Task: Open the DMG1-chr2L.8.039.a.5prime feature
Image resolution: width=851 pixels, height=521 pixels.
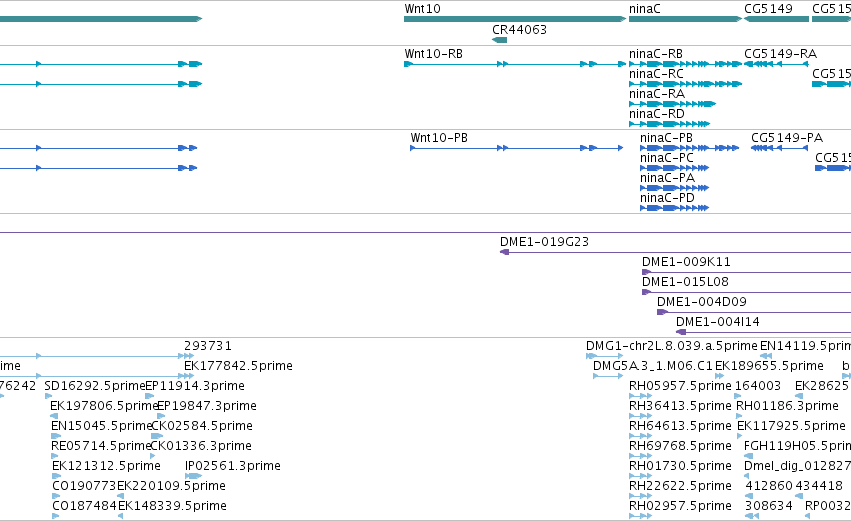Action: pos(671,346)
